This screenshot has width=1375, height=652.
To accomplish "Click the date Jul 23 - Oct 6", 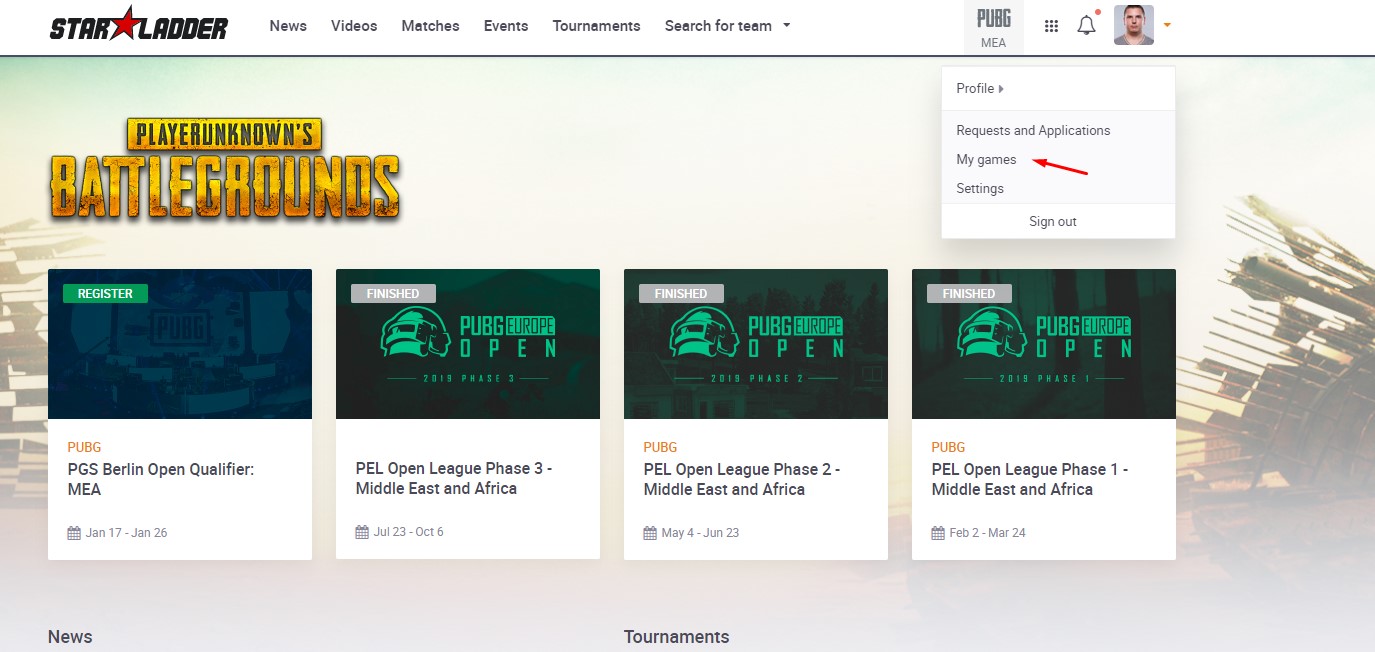I will 409,532.
